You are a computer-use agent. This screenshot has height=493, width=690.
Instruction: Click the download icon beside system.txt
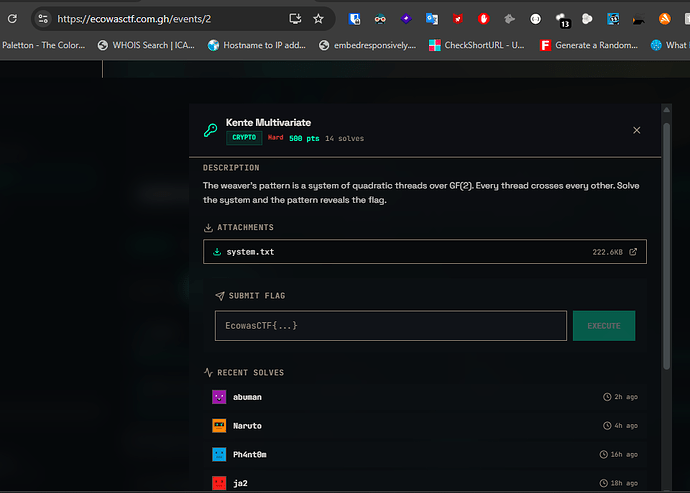tap(217, 252)
